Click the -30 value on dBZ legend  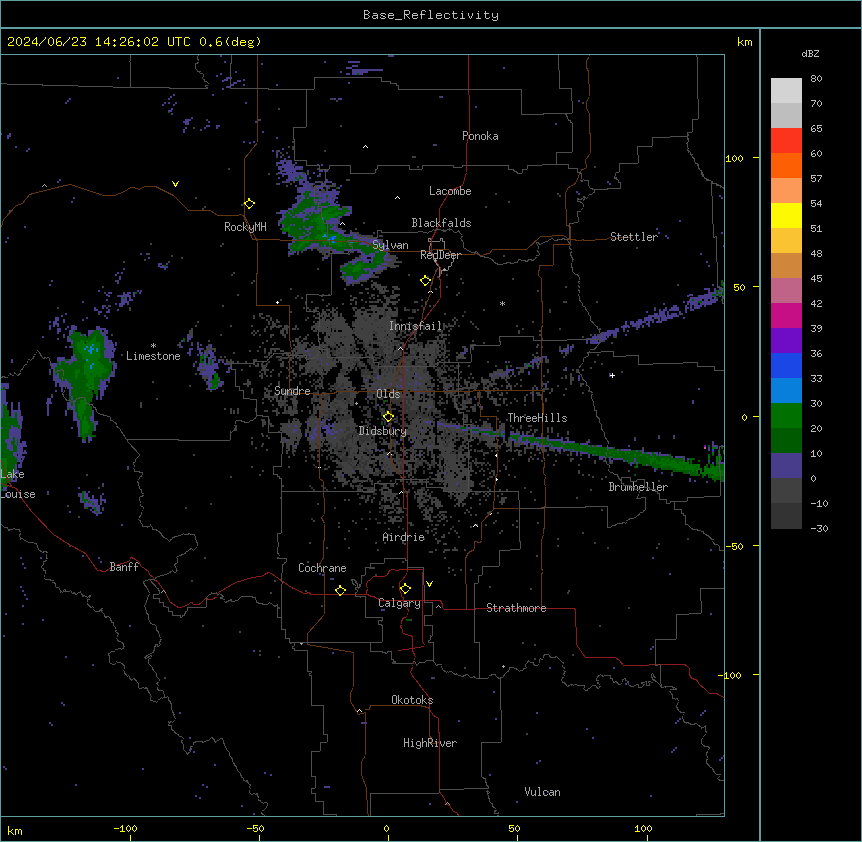click(819, 529)
